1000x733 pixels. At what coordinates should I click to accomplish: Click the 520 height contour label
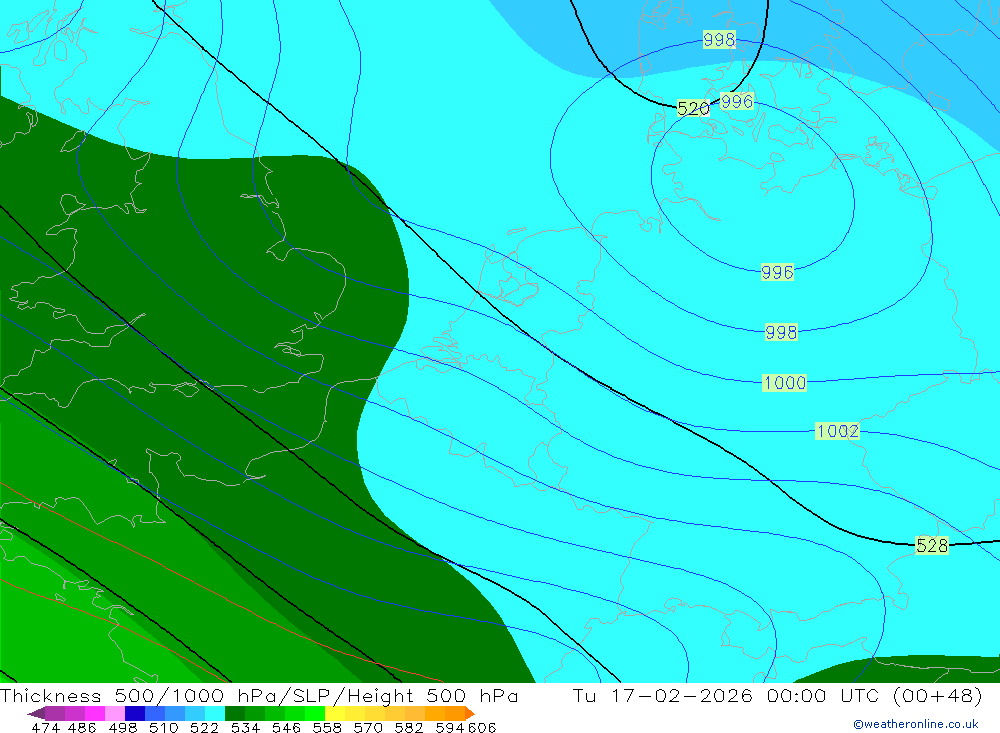coord(693,108)
